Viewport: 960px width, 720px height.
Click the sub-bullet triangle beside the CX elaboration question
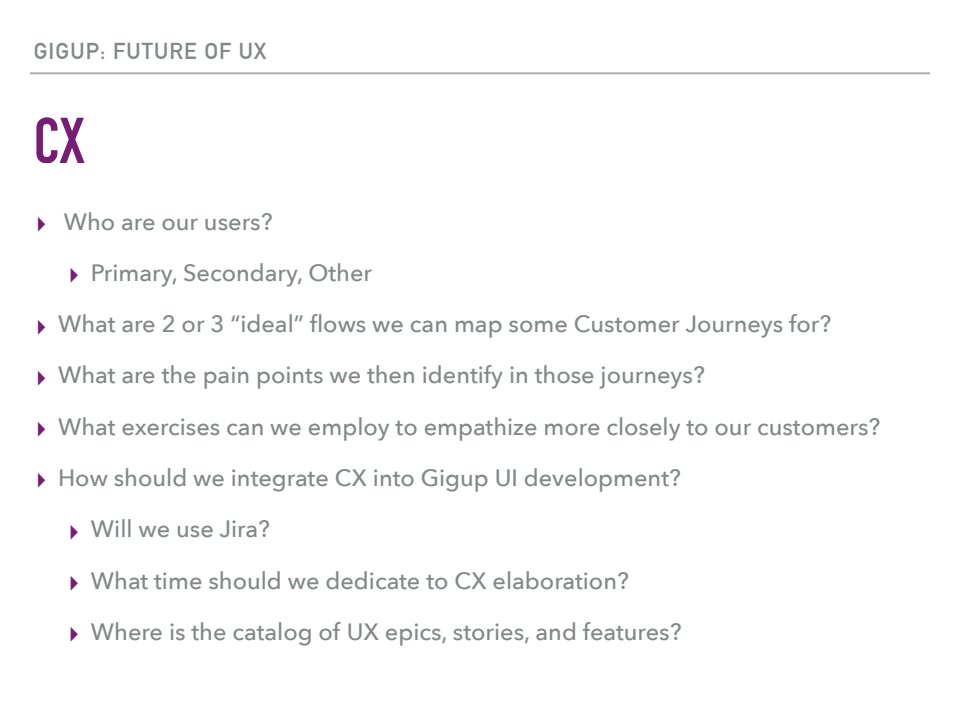[74, 582]
